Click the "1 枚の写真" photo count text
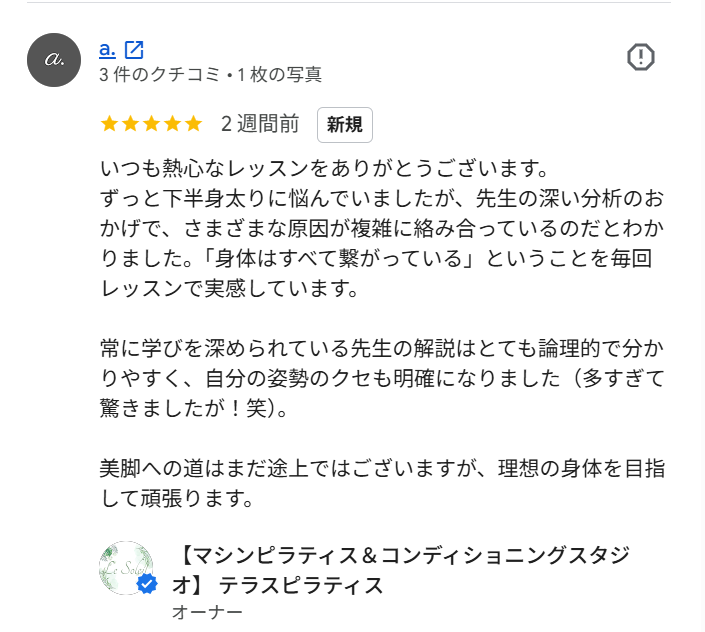This screenshot has width=705, height=632. click(x=280, y=75)
